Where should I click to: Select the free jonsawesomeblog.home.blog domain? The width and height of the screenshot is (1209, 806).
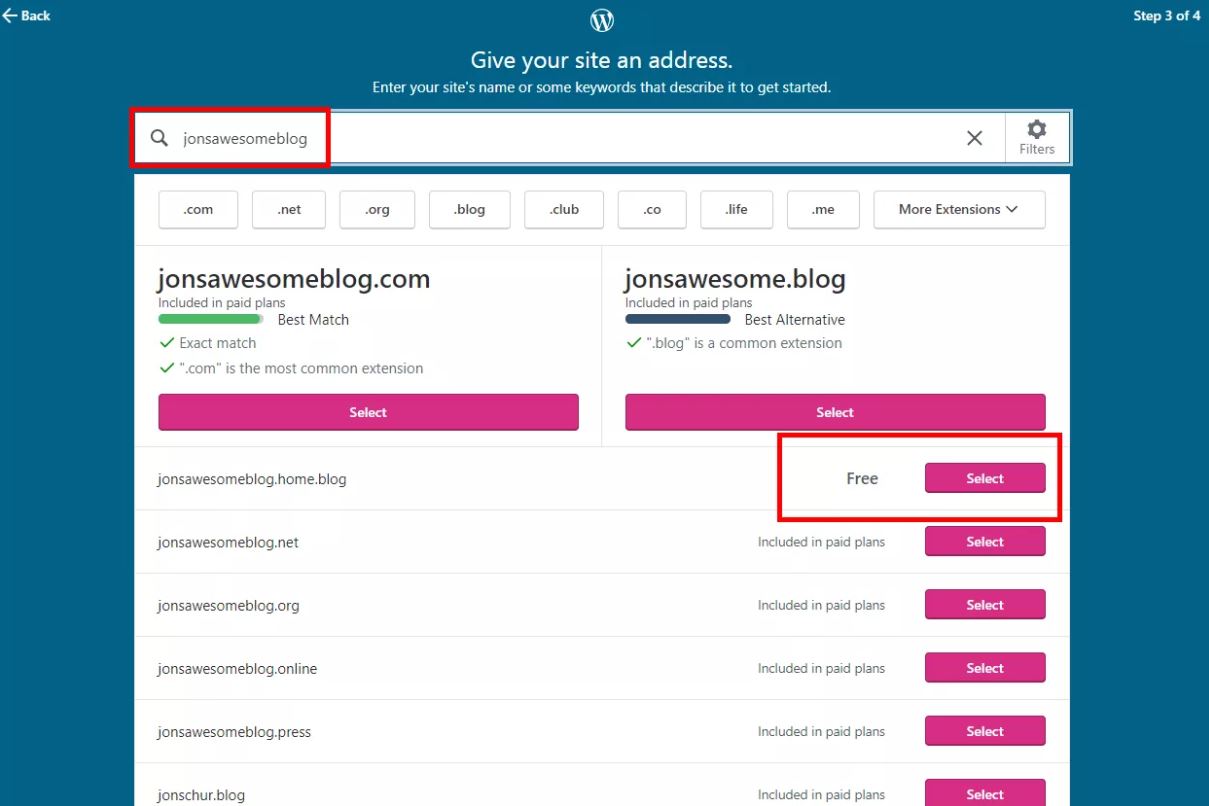click(984, 478)
